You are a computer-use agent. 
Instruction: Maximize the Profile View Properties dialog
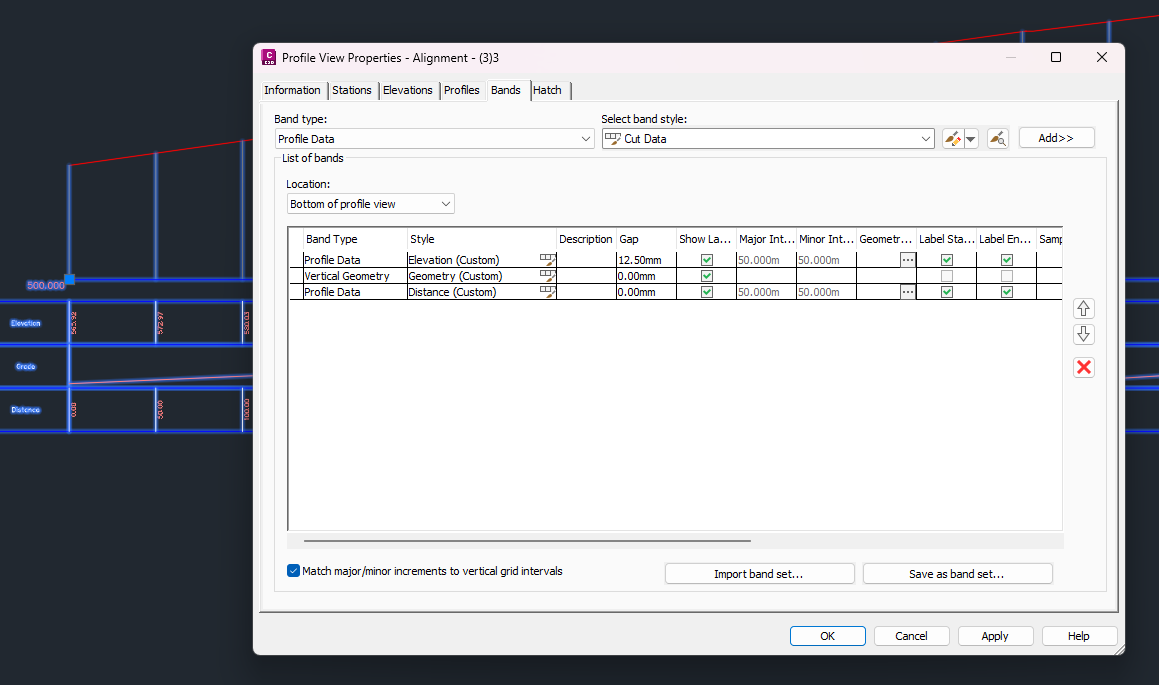point(1056,57)
